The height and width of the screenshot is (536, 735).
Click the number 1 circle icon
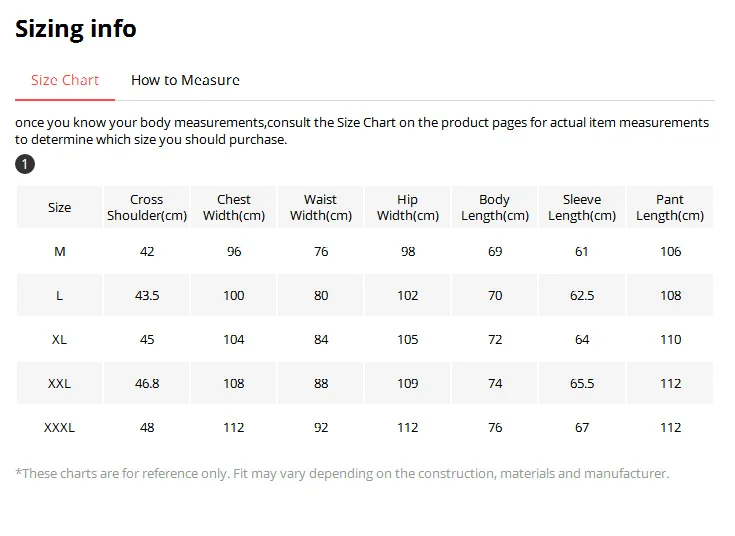click(x=25, y=164)
